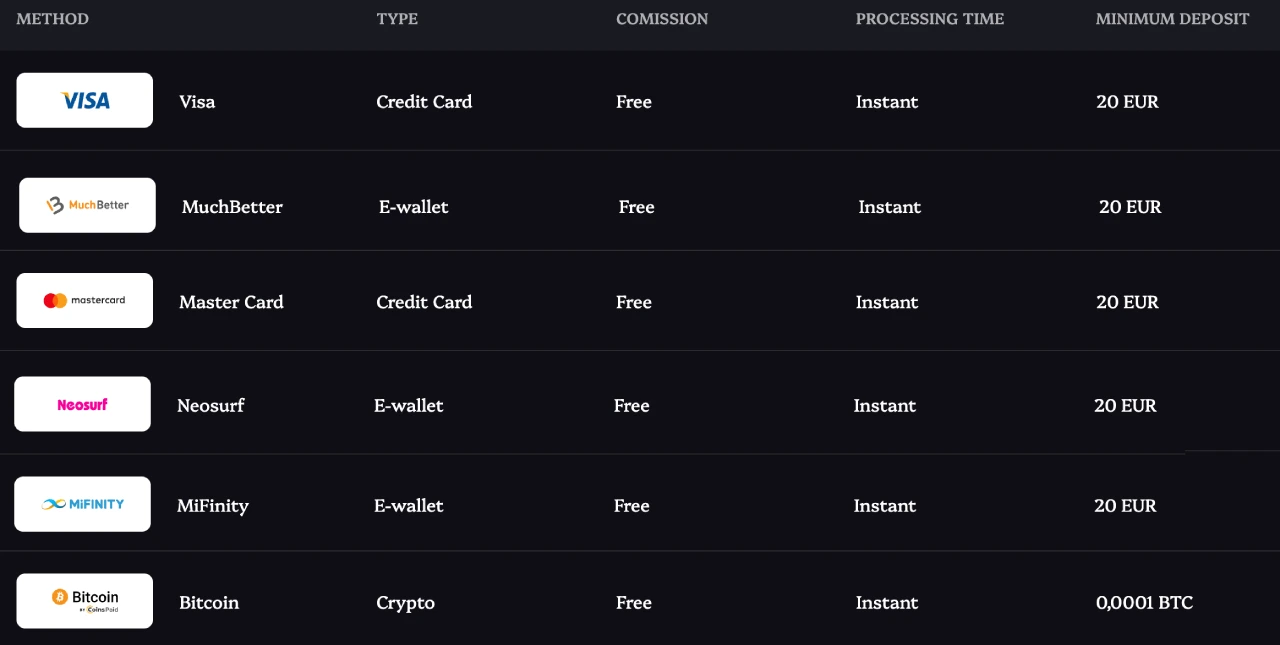This screenshot has width=1280, height=645.
Task: Click the Mastercard logo icon
Action: [85, 300]
